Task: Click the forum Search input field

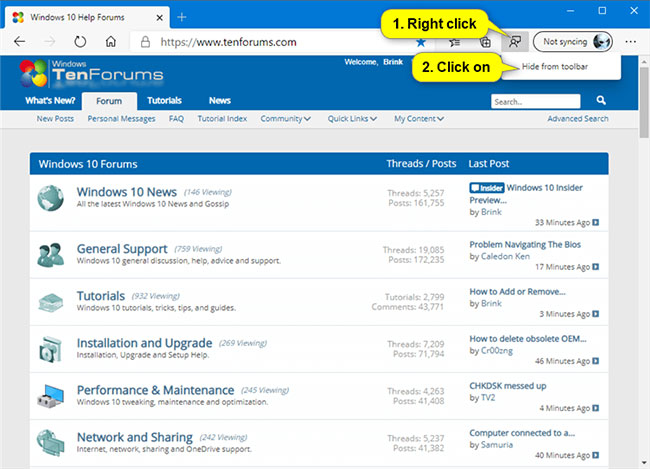Action: pos(536,101)
